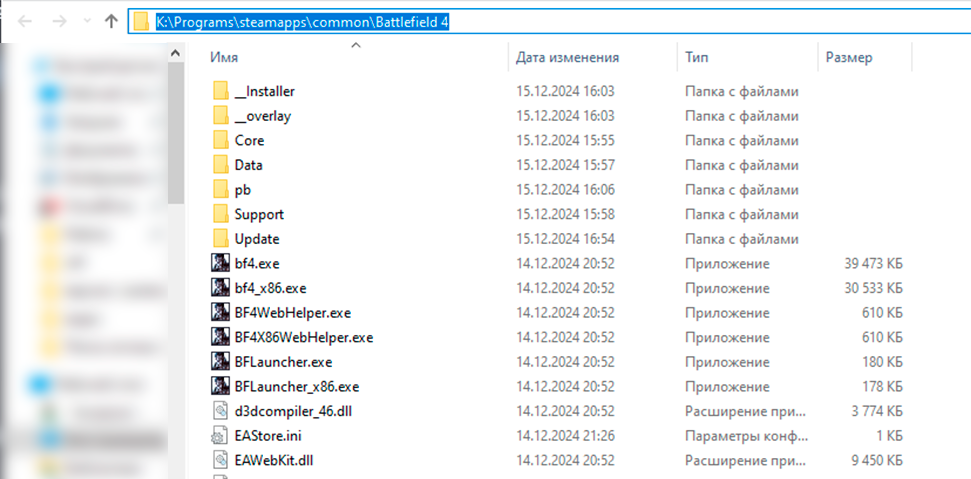Image resolution: width=971 pixels, height=479 pixels.
Task: Click the 180 КБ size value
Action: [x=882, y=362]
